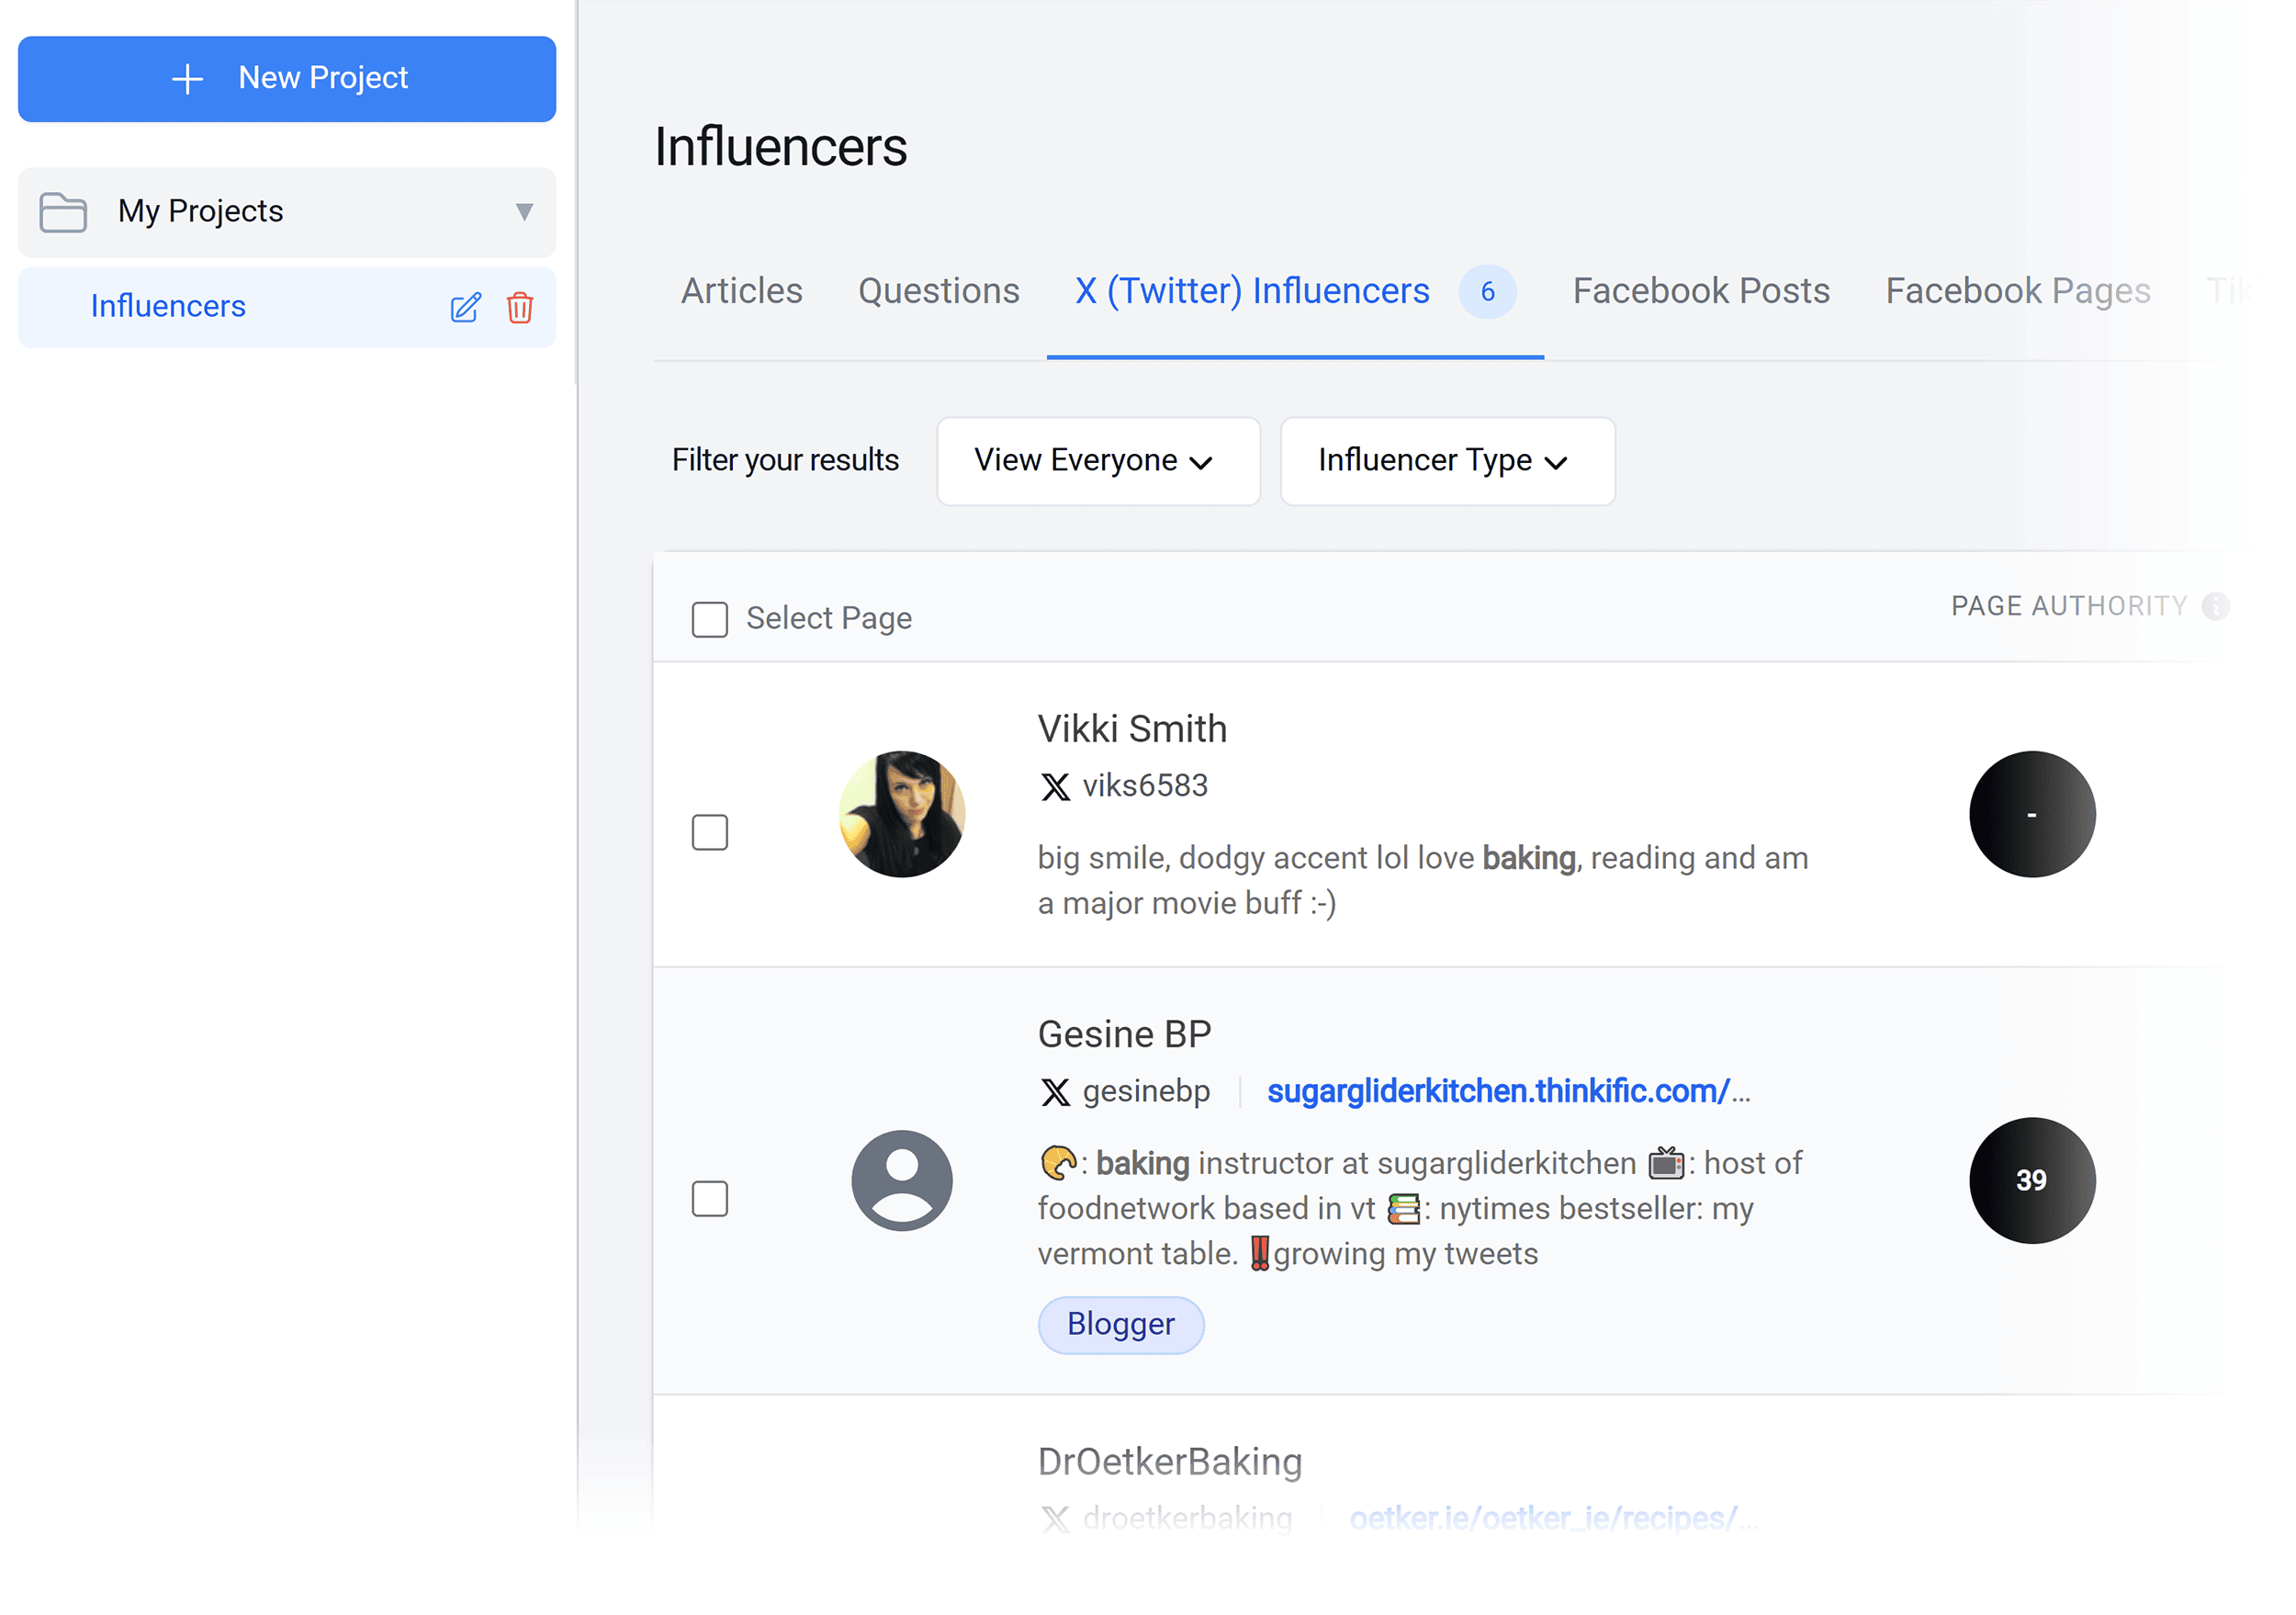This screenshot has width=2296, height=1615.
Task: Click the X icon next to droetkerbaking
Action: pyautogui.click(x=1056, y=1519)
